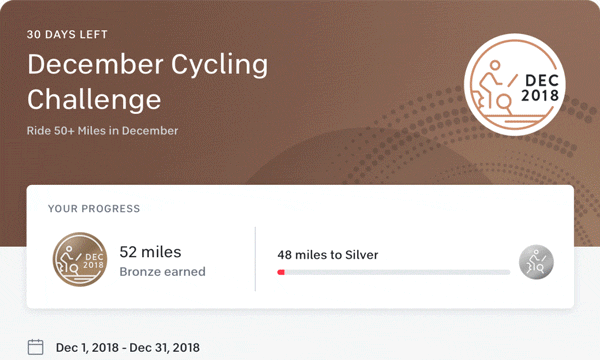600x360 pixels.
Task: Click Ride 50+ Miles in December subtitle
Action: 103,131
